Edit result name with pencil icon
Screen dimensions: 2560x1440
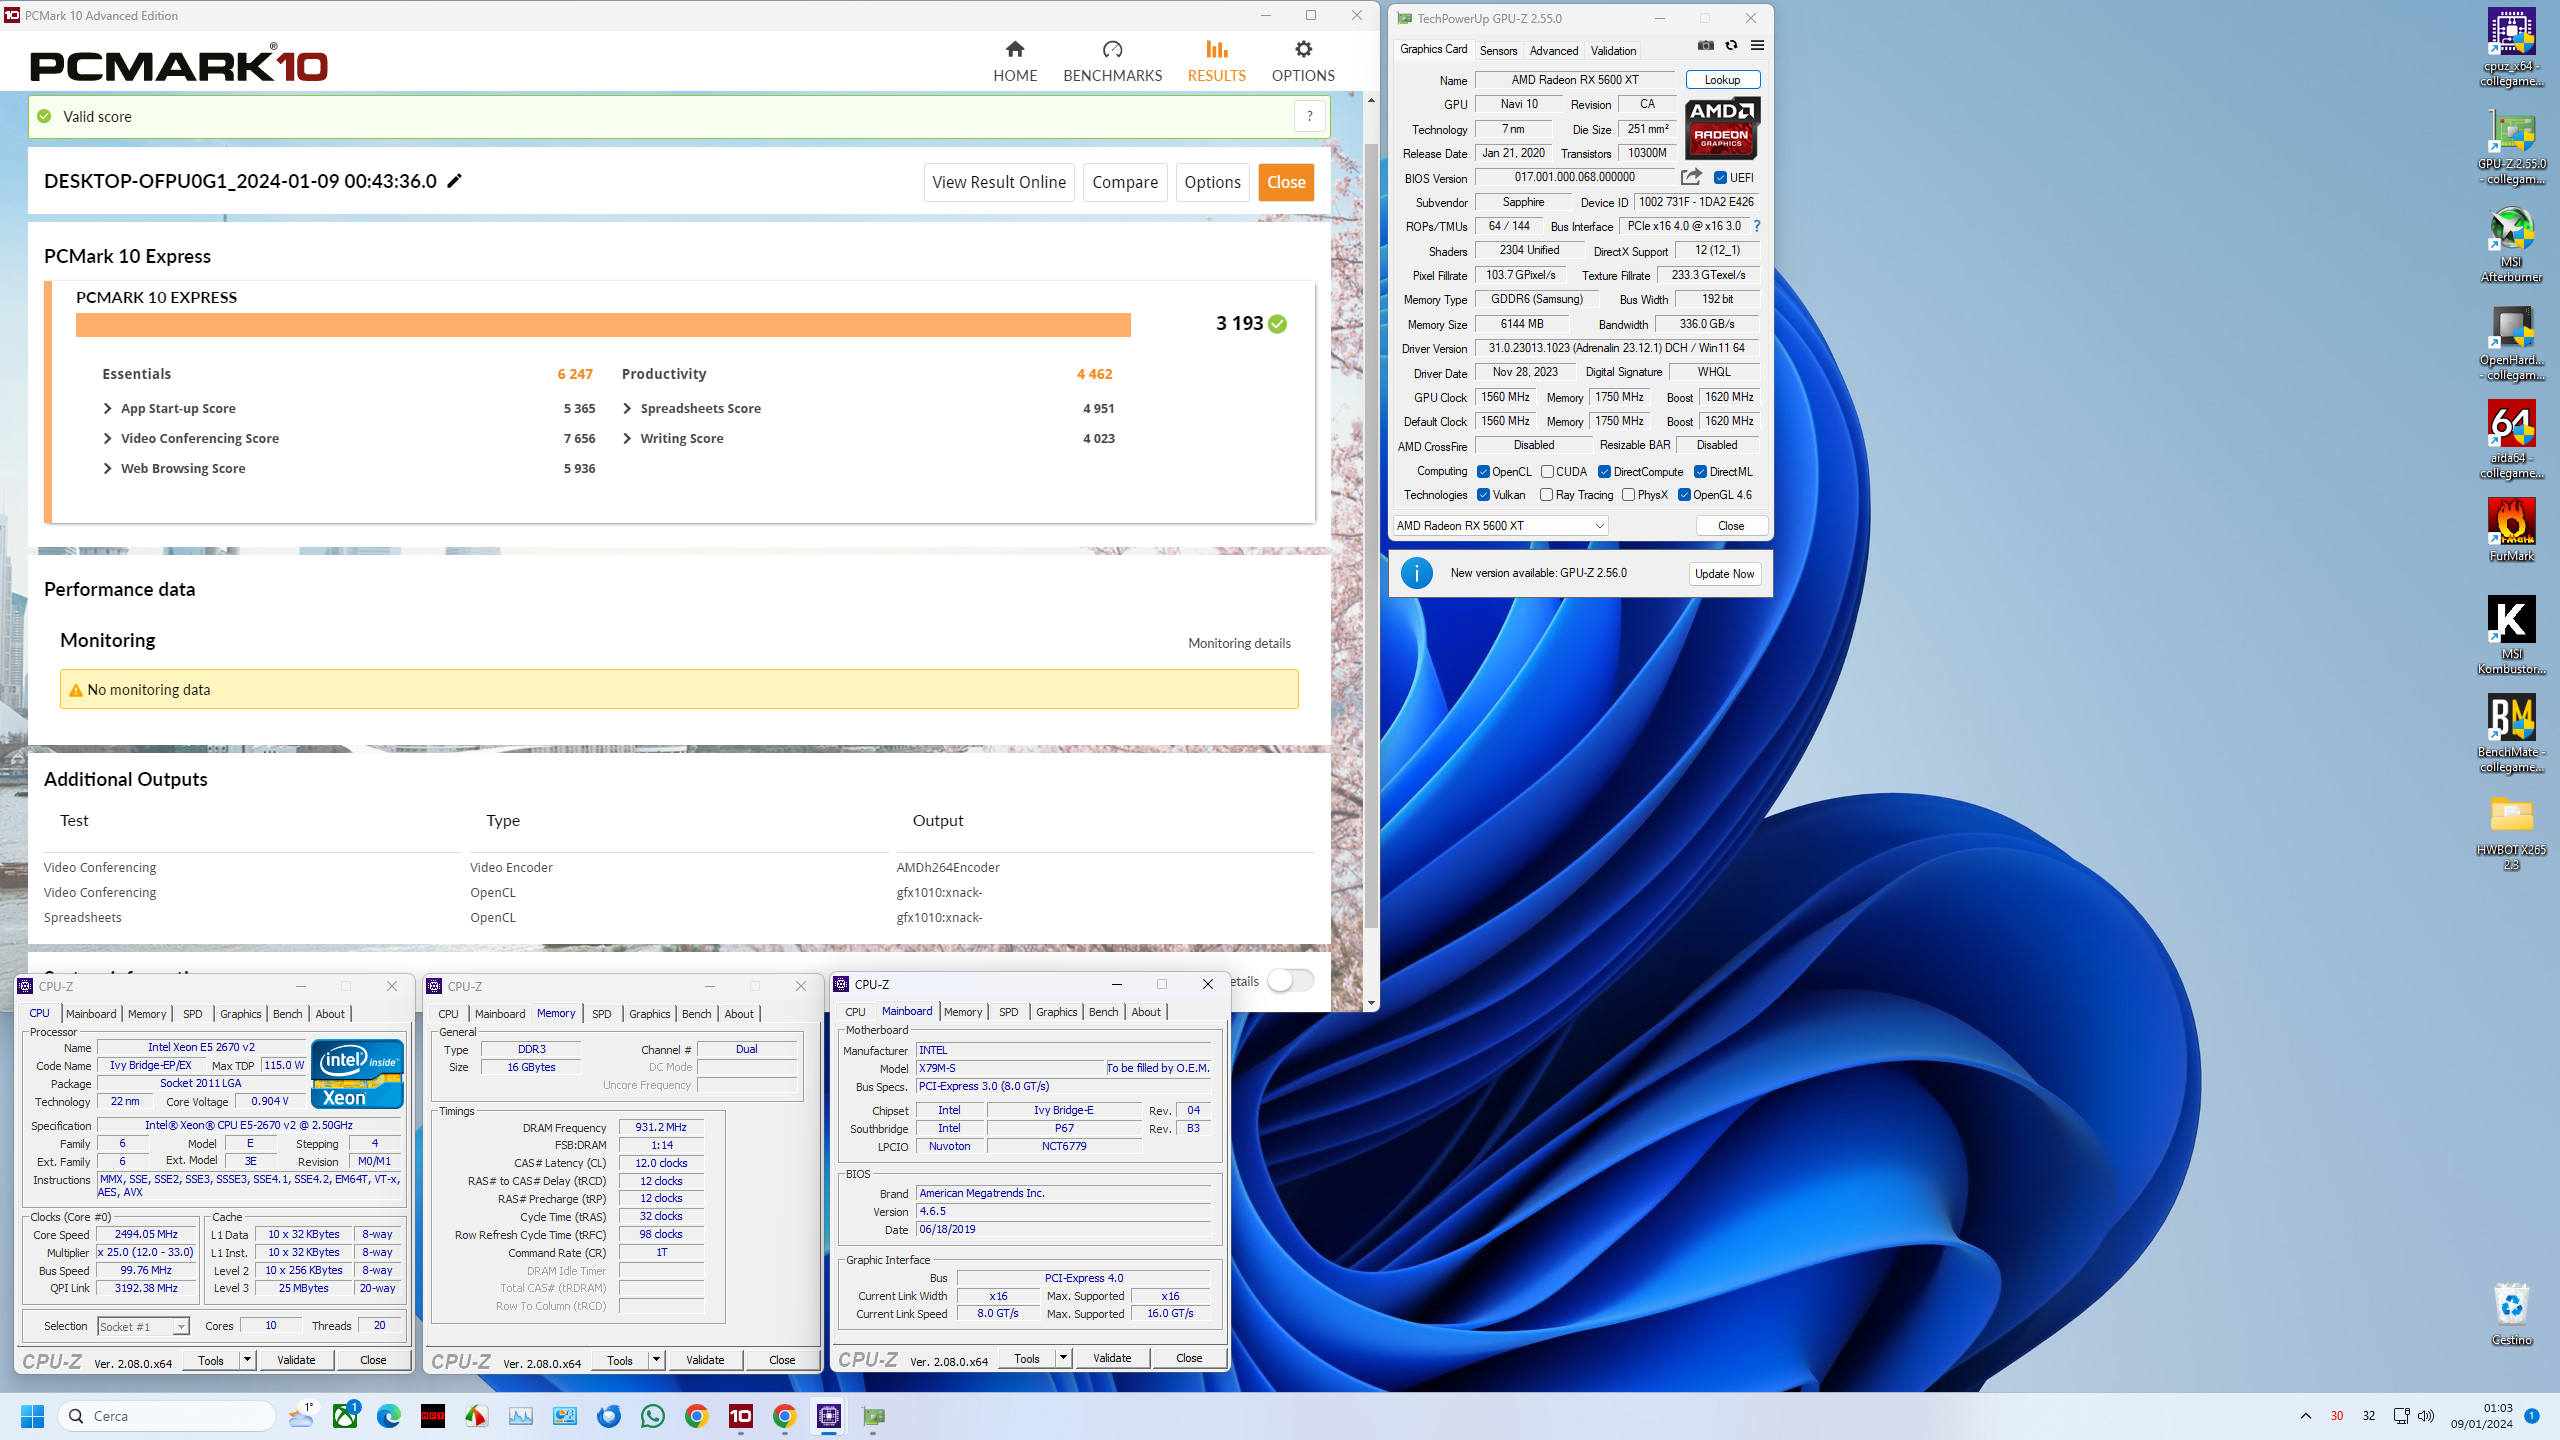click(454, 181)
